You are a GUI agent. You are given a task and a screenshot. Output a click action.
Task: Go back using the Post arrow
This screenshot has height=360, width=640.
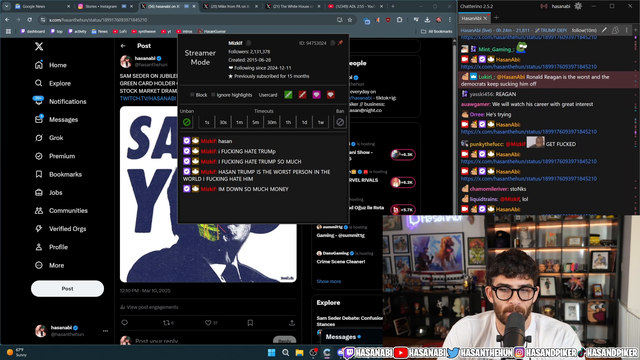tap(123, 46)
